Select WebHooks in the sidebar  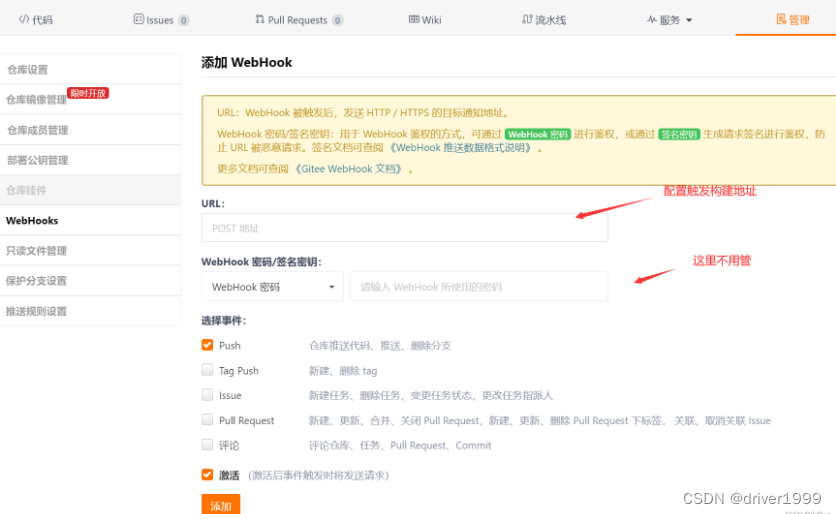click(90, 220)
